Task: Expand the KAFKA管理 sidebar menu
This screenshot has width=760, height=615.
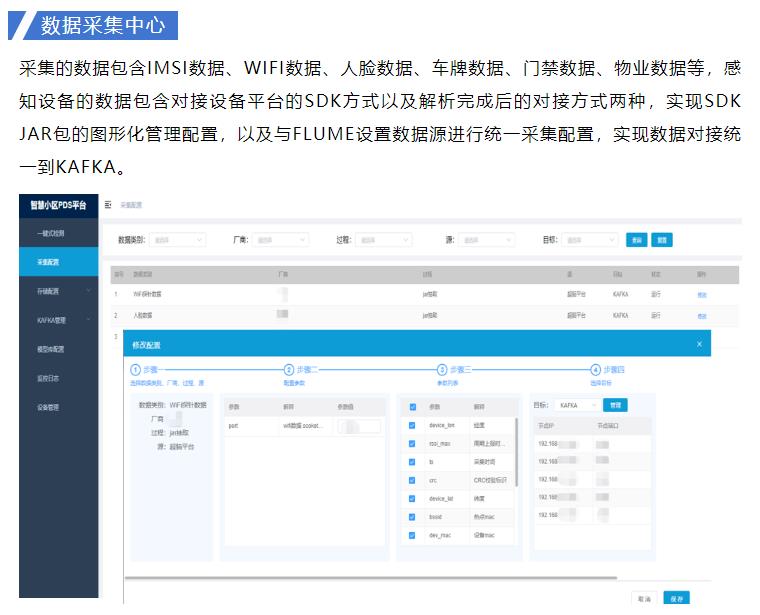Action: (x=58, y=320)
